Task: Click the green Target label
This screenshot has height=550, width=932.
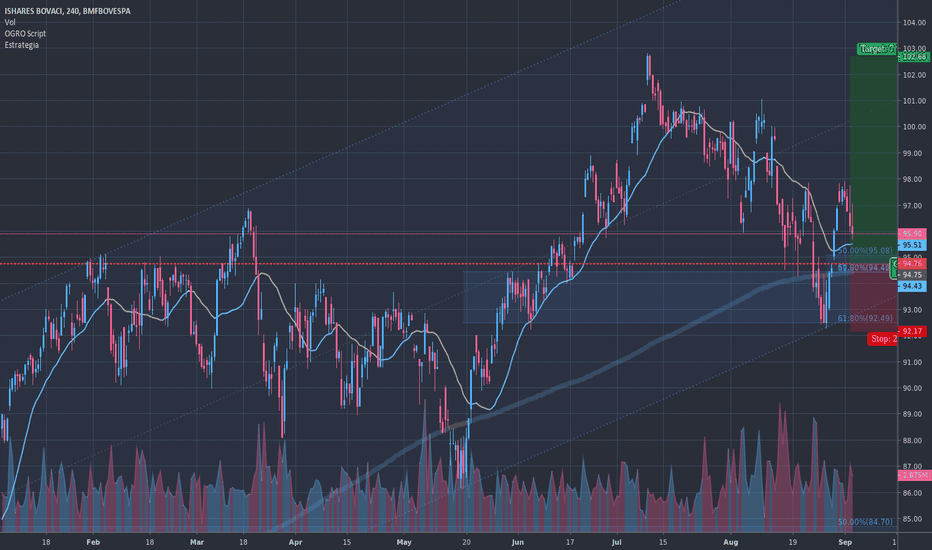Action: [877, 49]
